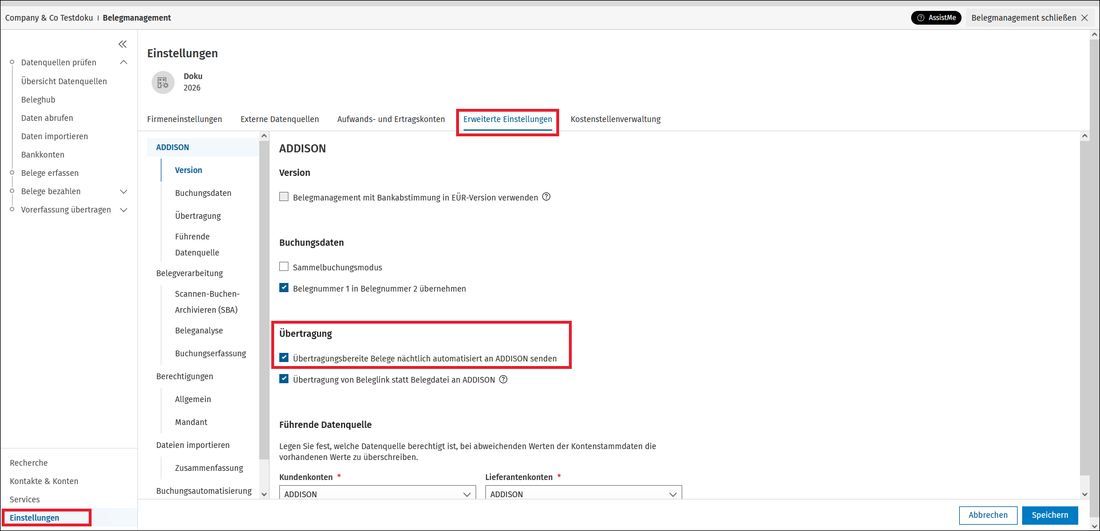Jump to Übertragung in settings navigation
Screen dimensions: 1100x531
(x=199, y=215)
